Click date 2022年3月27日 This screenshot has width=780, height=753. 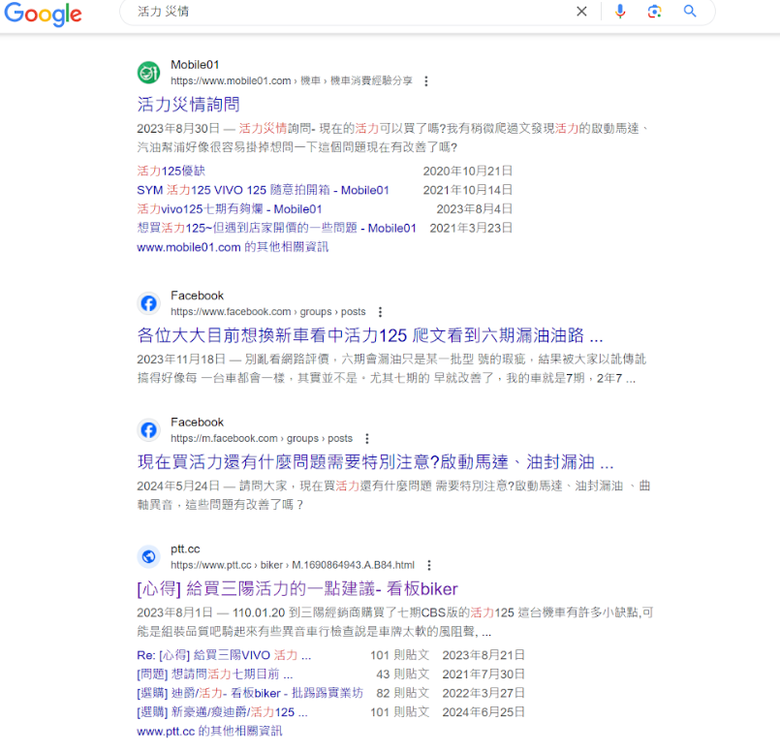tap(483, 693)
